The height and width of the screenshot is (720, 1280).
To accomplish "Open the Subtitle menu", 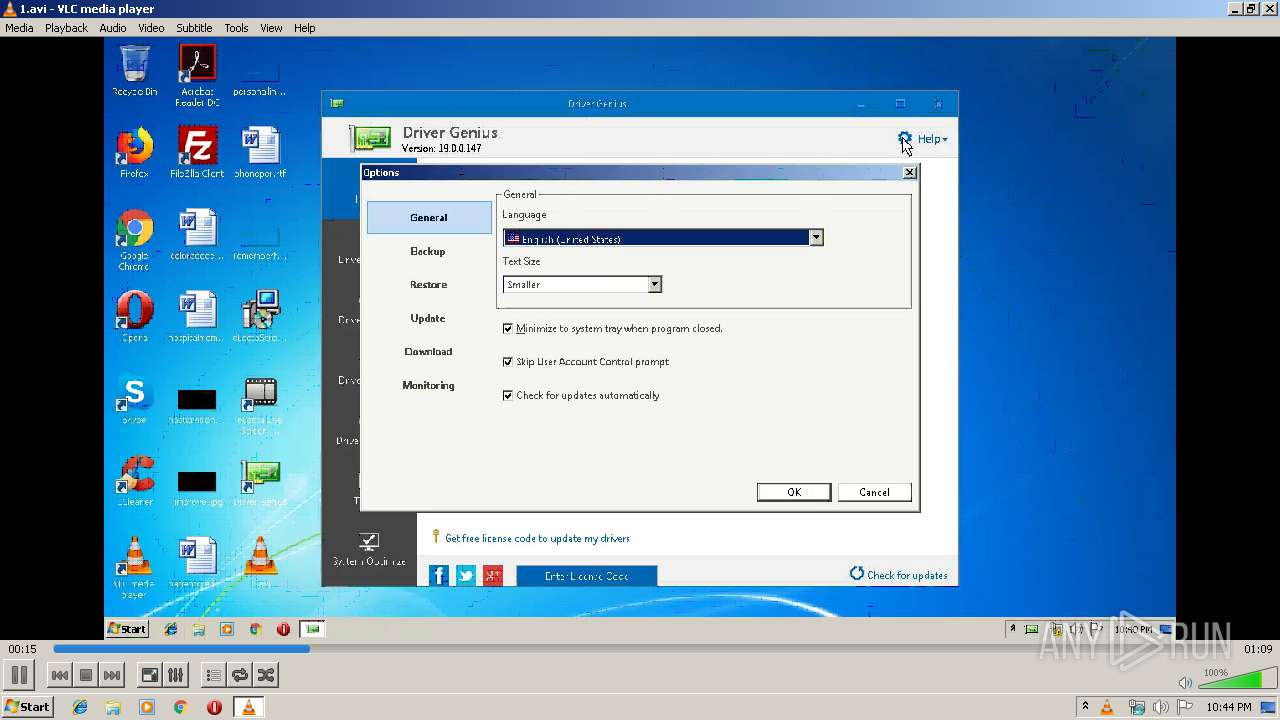I will (194, 28).
